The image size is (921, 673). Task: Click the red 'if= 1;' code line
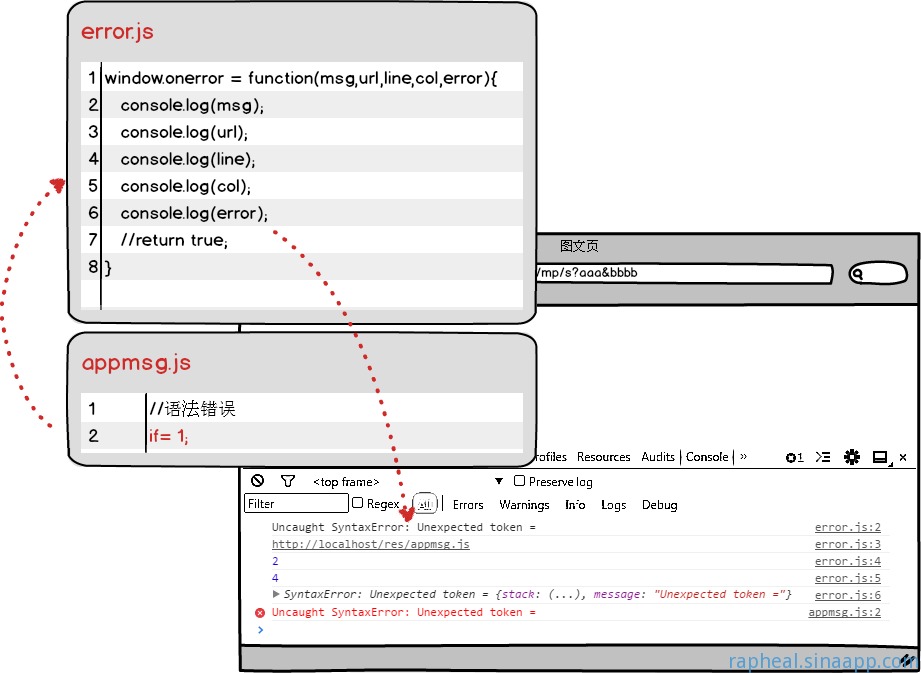pos(169,436)
